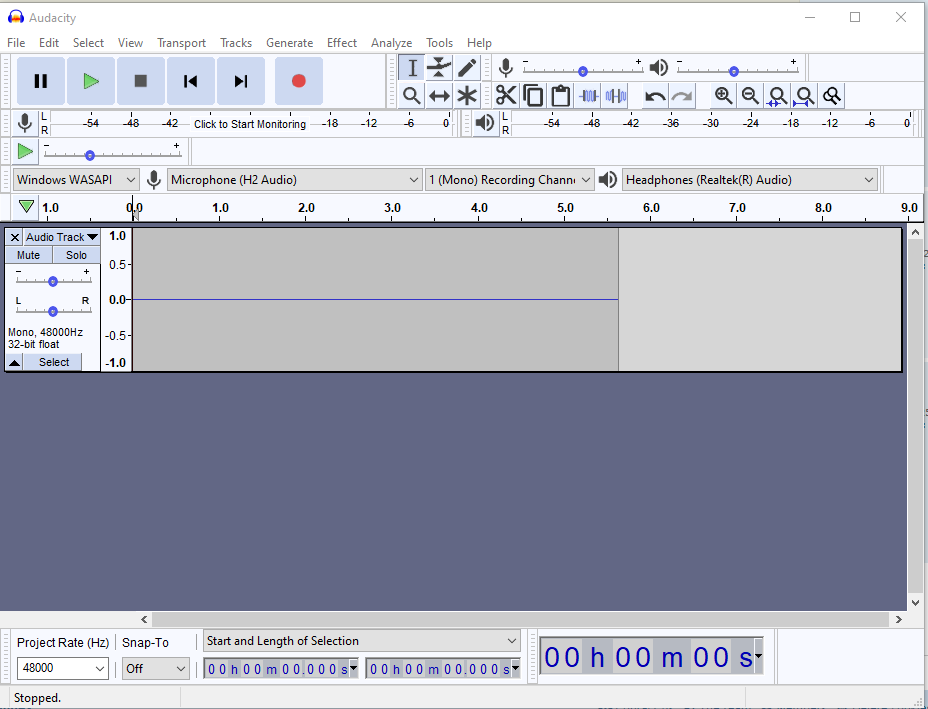Click the Undo arrow icon
This screenshot has height=709, width=928.
655,96
